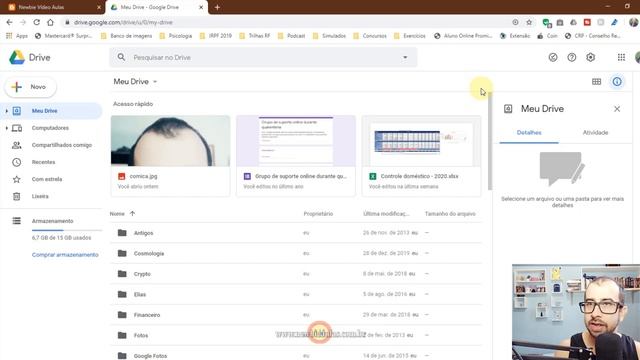Screen dimensions: 640x360
Task: Open Podcast bookmark folder
Action: click(x=291, y=36)
